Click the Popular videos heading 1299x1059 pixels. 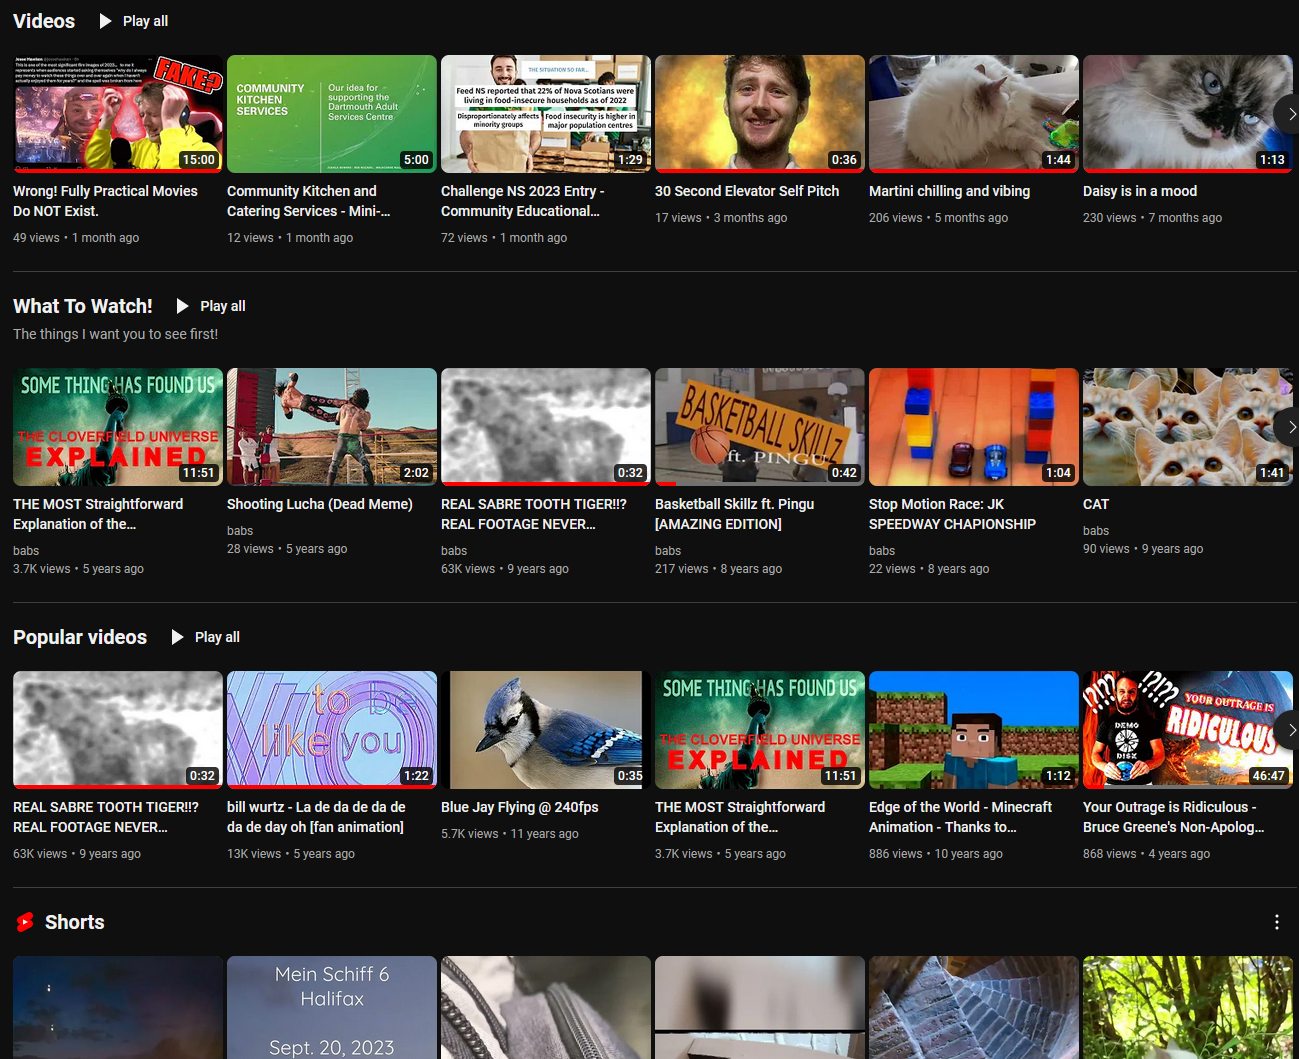pos(80,637)
